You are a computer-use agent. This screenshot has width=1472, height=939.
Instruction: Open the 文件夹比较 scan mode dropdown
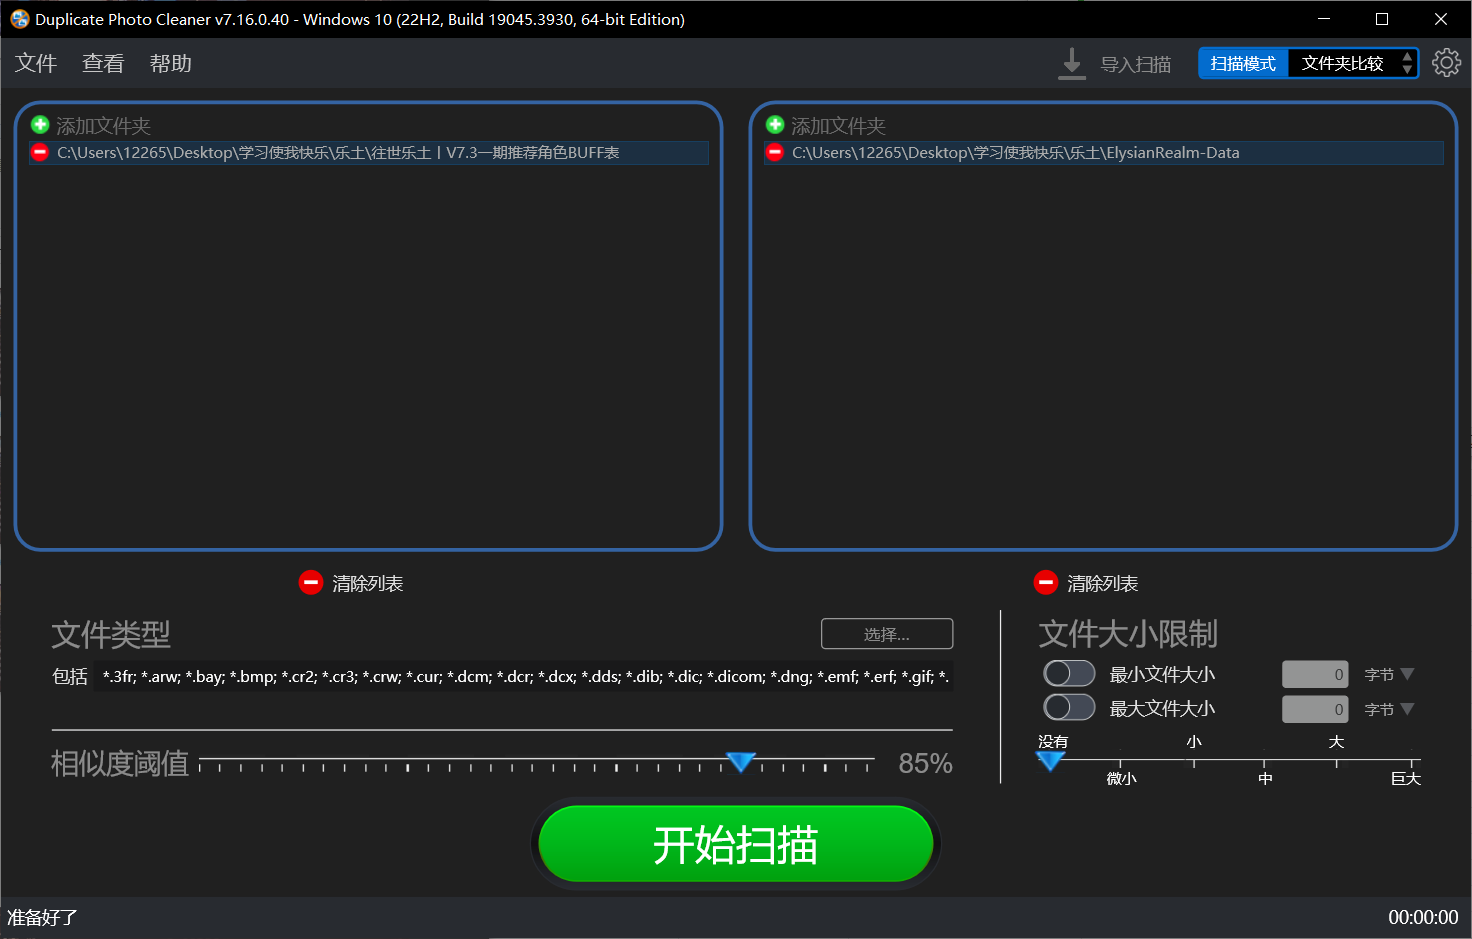point(1353,63)
